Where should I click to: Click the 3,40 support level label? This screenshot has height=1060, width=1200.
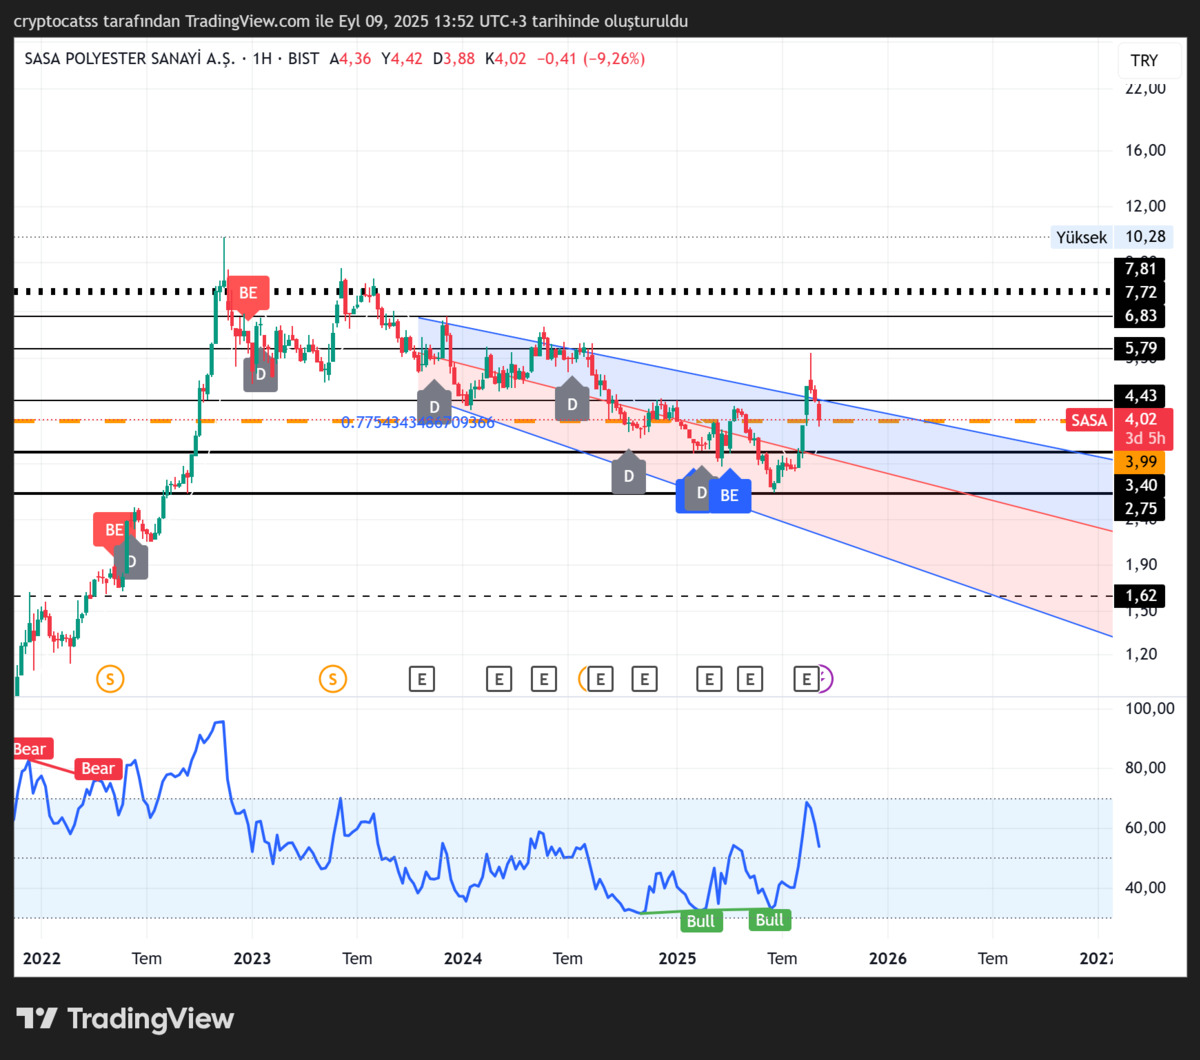click(1141, 485)
